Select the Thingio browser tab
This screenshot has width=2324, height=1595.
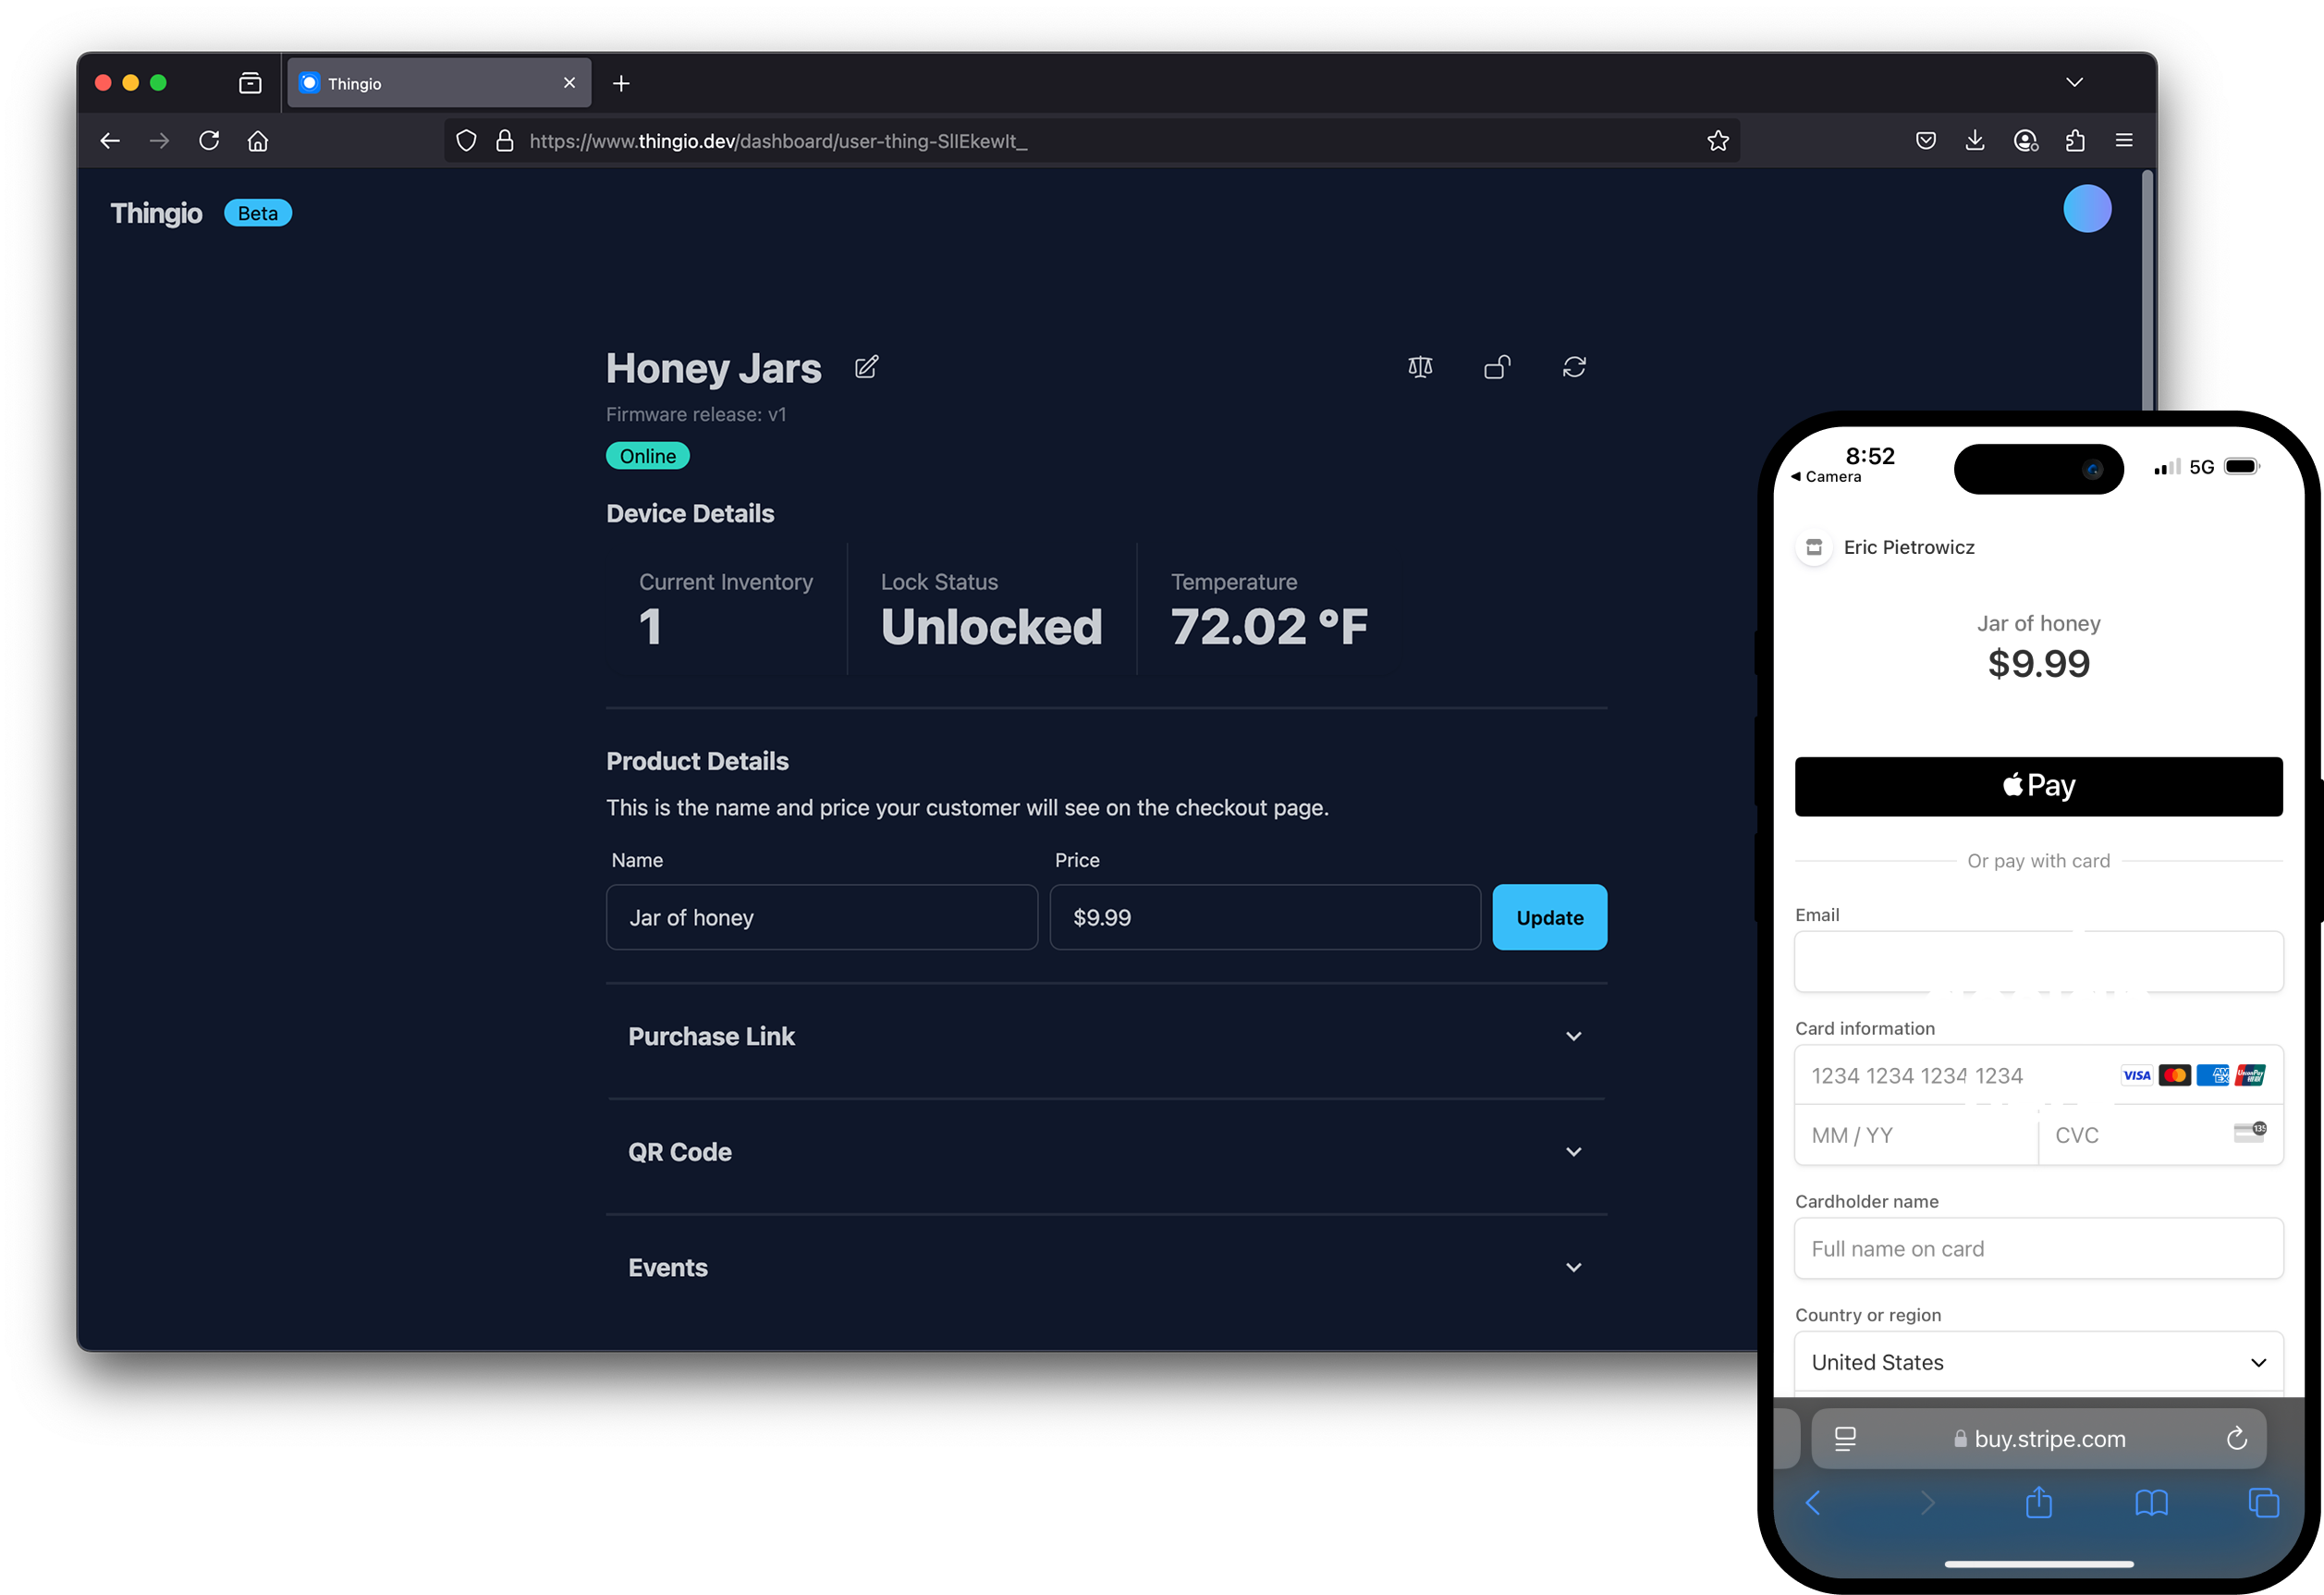click(x=440, y=83)
